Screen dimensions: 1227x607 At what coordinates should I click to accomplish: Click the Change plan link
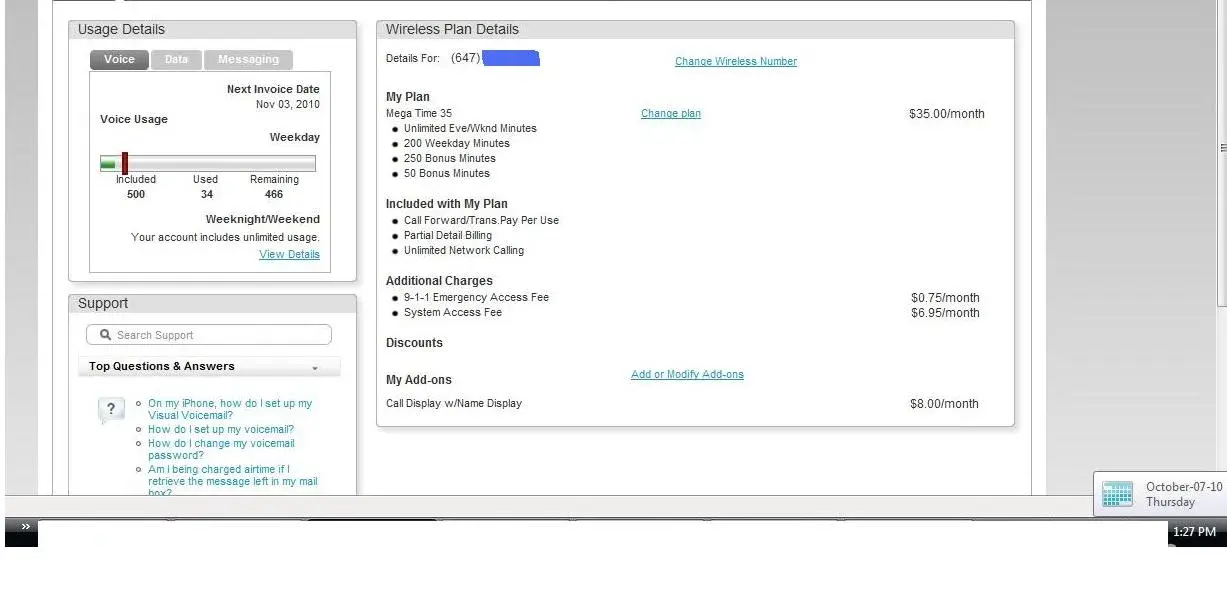point(670,114)
